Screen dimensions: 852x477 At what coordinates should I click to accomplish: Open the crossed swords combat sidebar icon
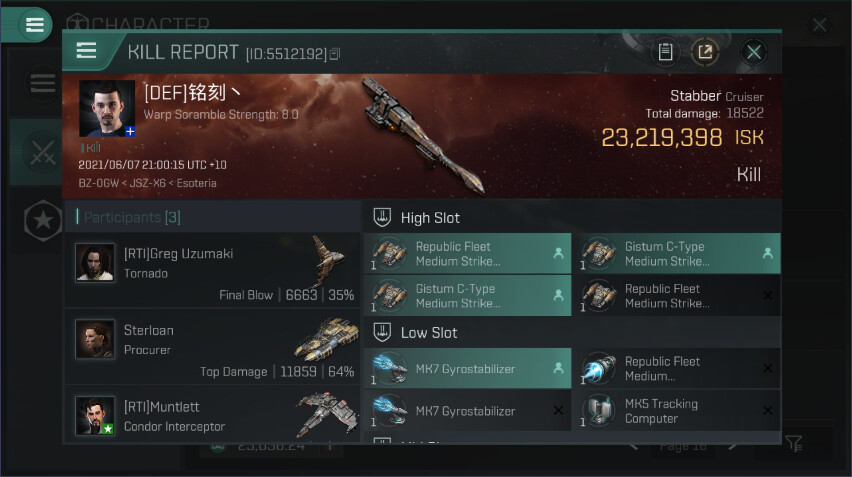42,153
